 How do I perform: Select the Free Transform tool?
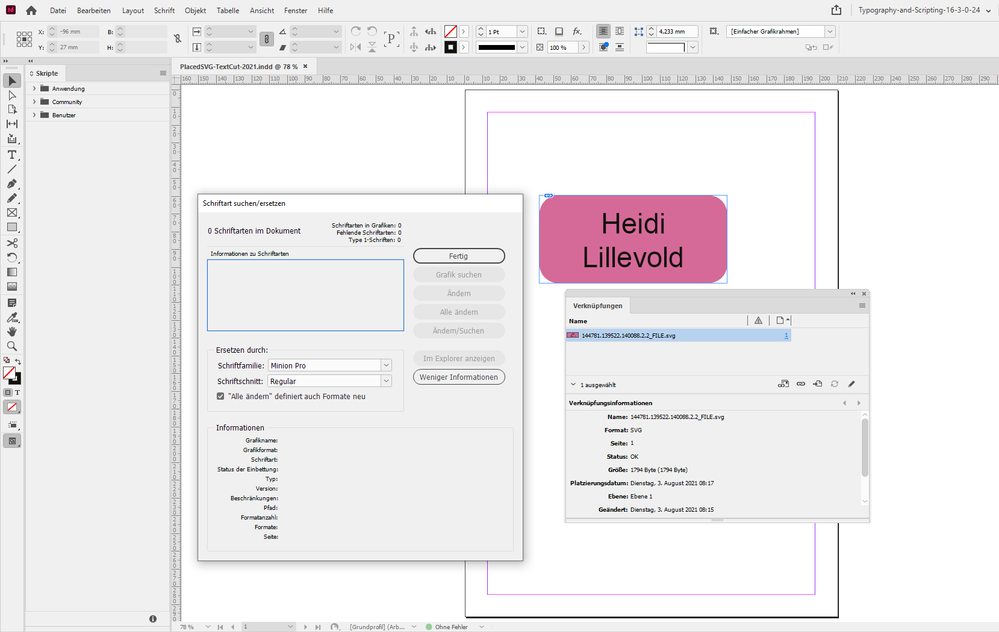(12, 258)
